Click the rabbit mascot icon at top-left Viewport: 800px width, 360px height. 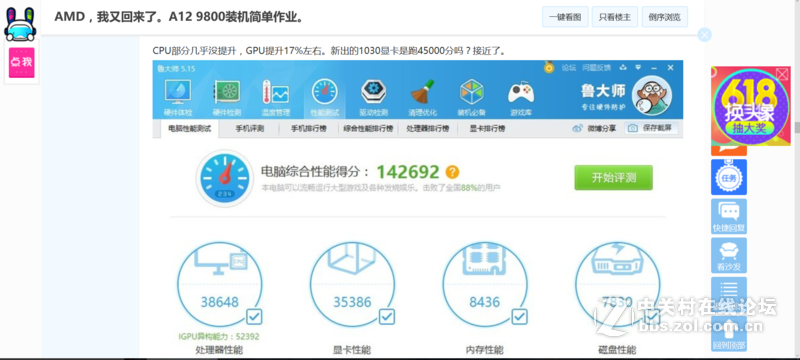(x=20, y=23)
